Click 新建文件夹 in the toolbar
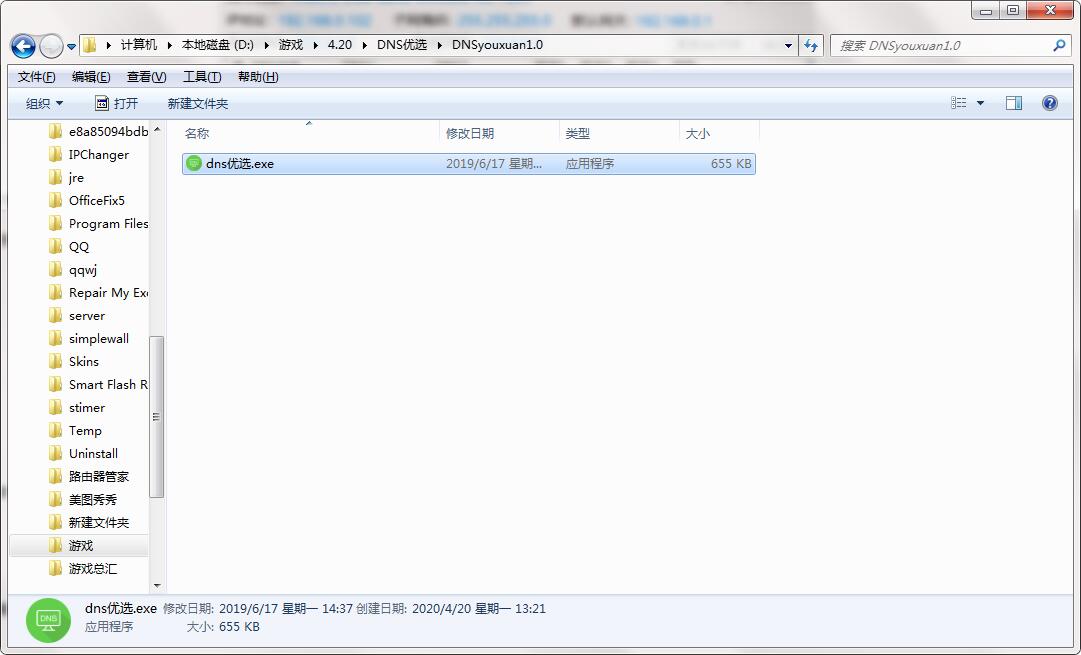 pos(197,103)
